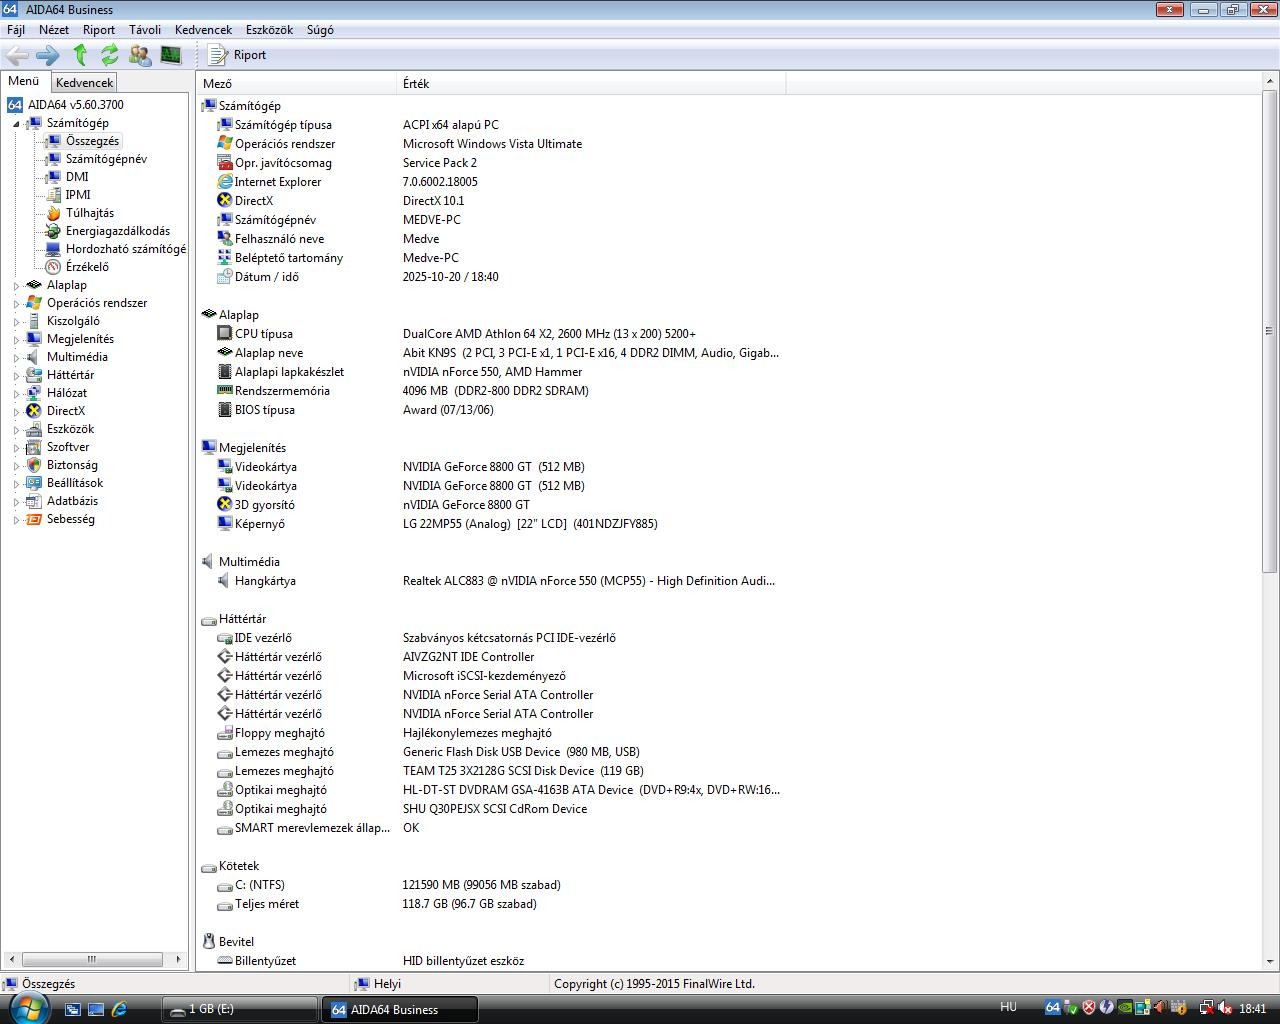
Task: Collapse the Számítógép tree node
Action: (x=16, y=123)
